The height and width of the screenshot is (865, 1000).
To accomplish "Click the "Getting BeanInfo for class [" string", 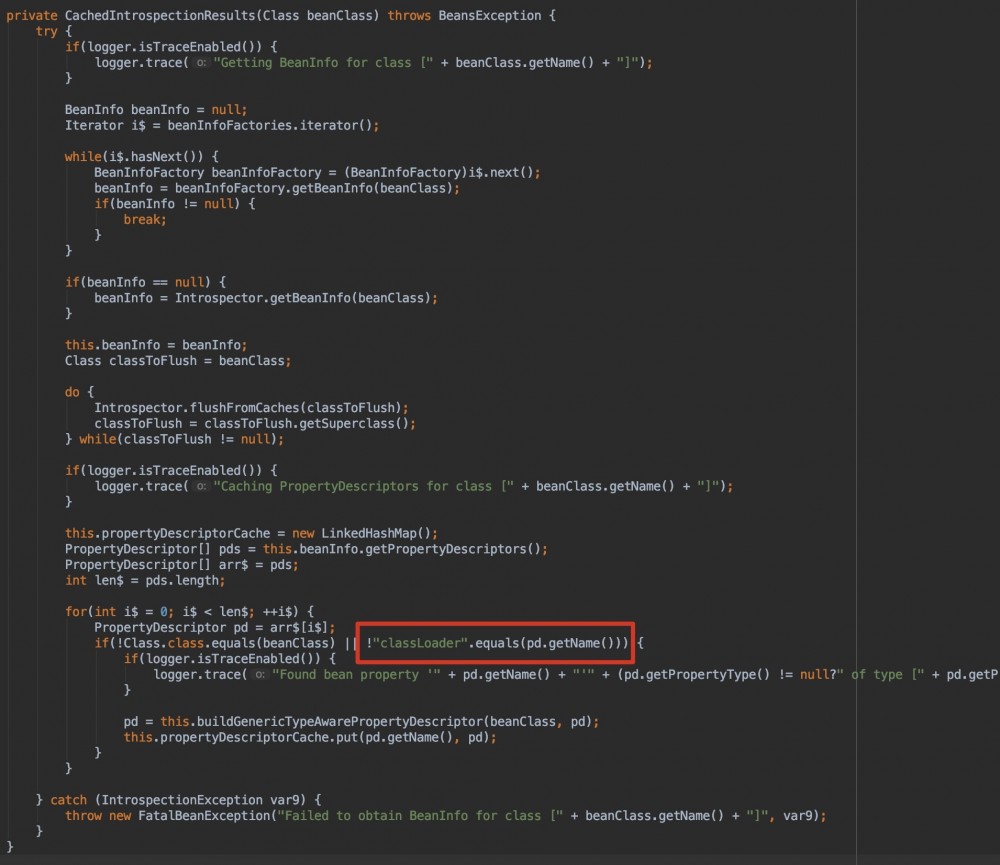I will click(x=323, y=63).
